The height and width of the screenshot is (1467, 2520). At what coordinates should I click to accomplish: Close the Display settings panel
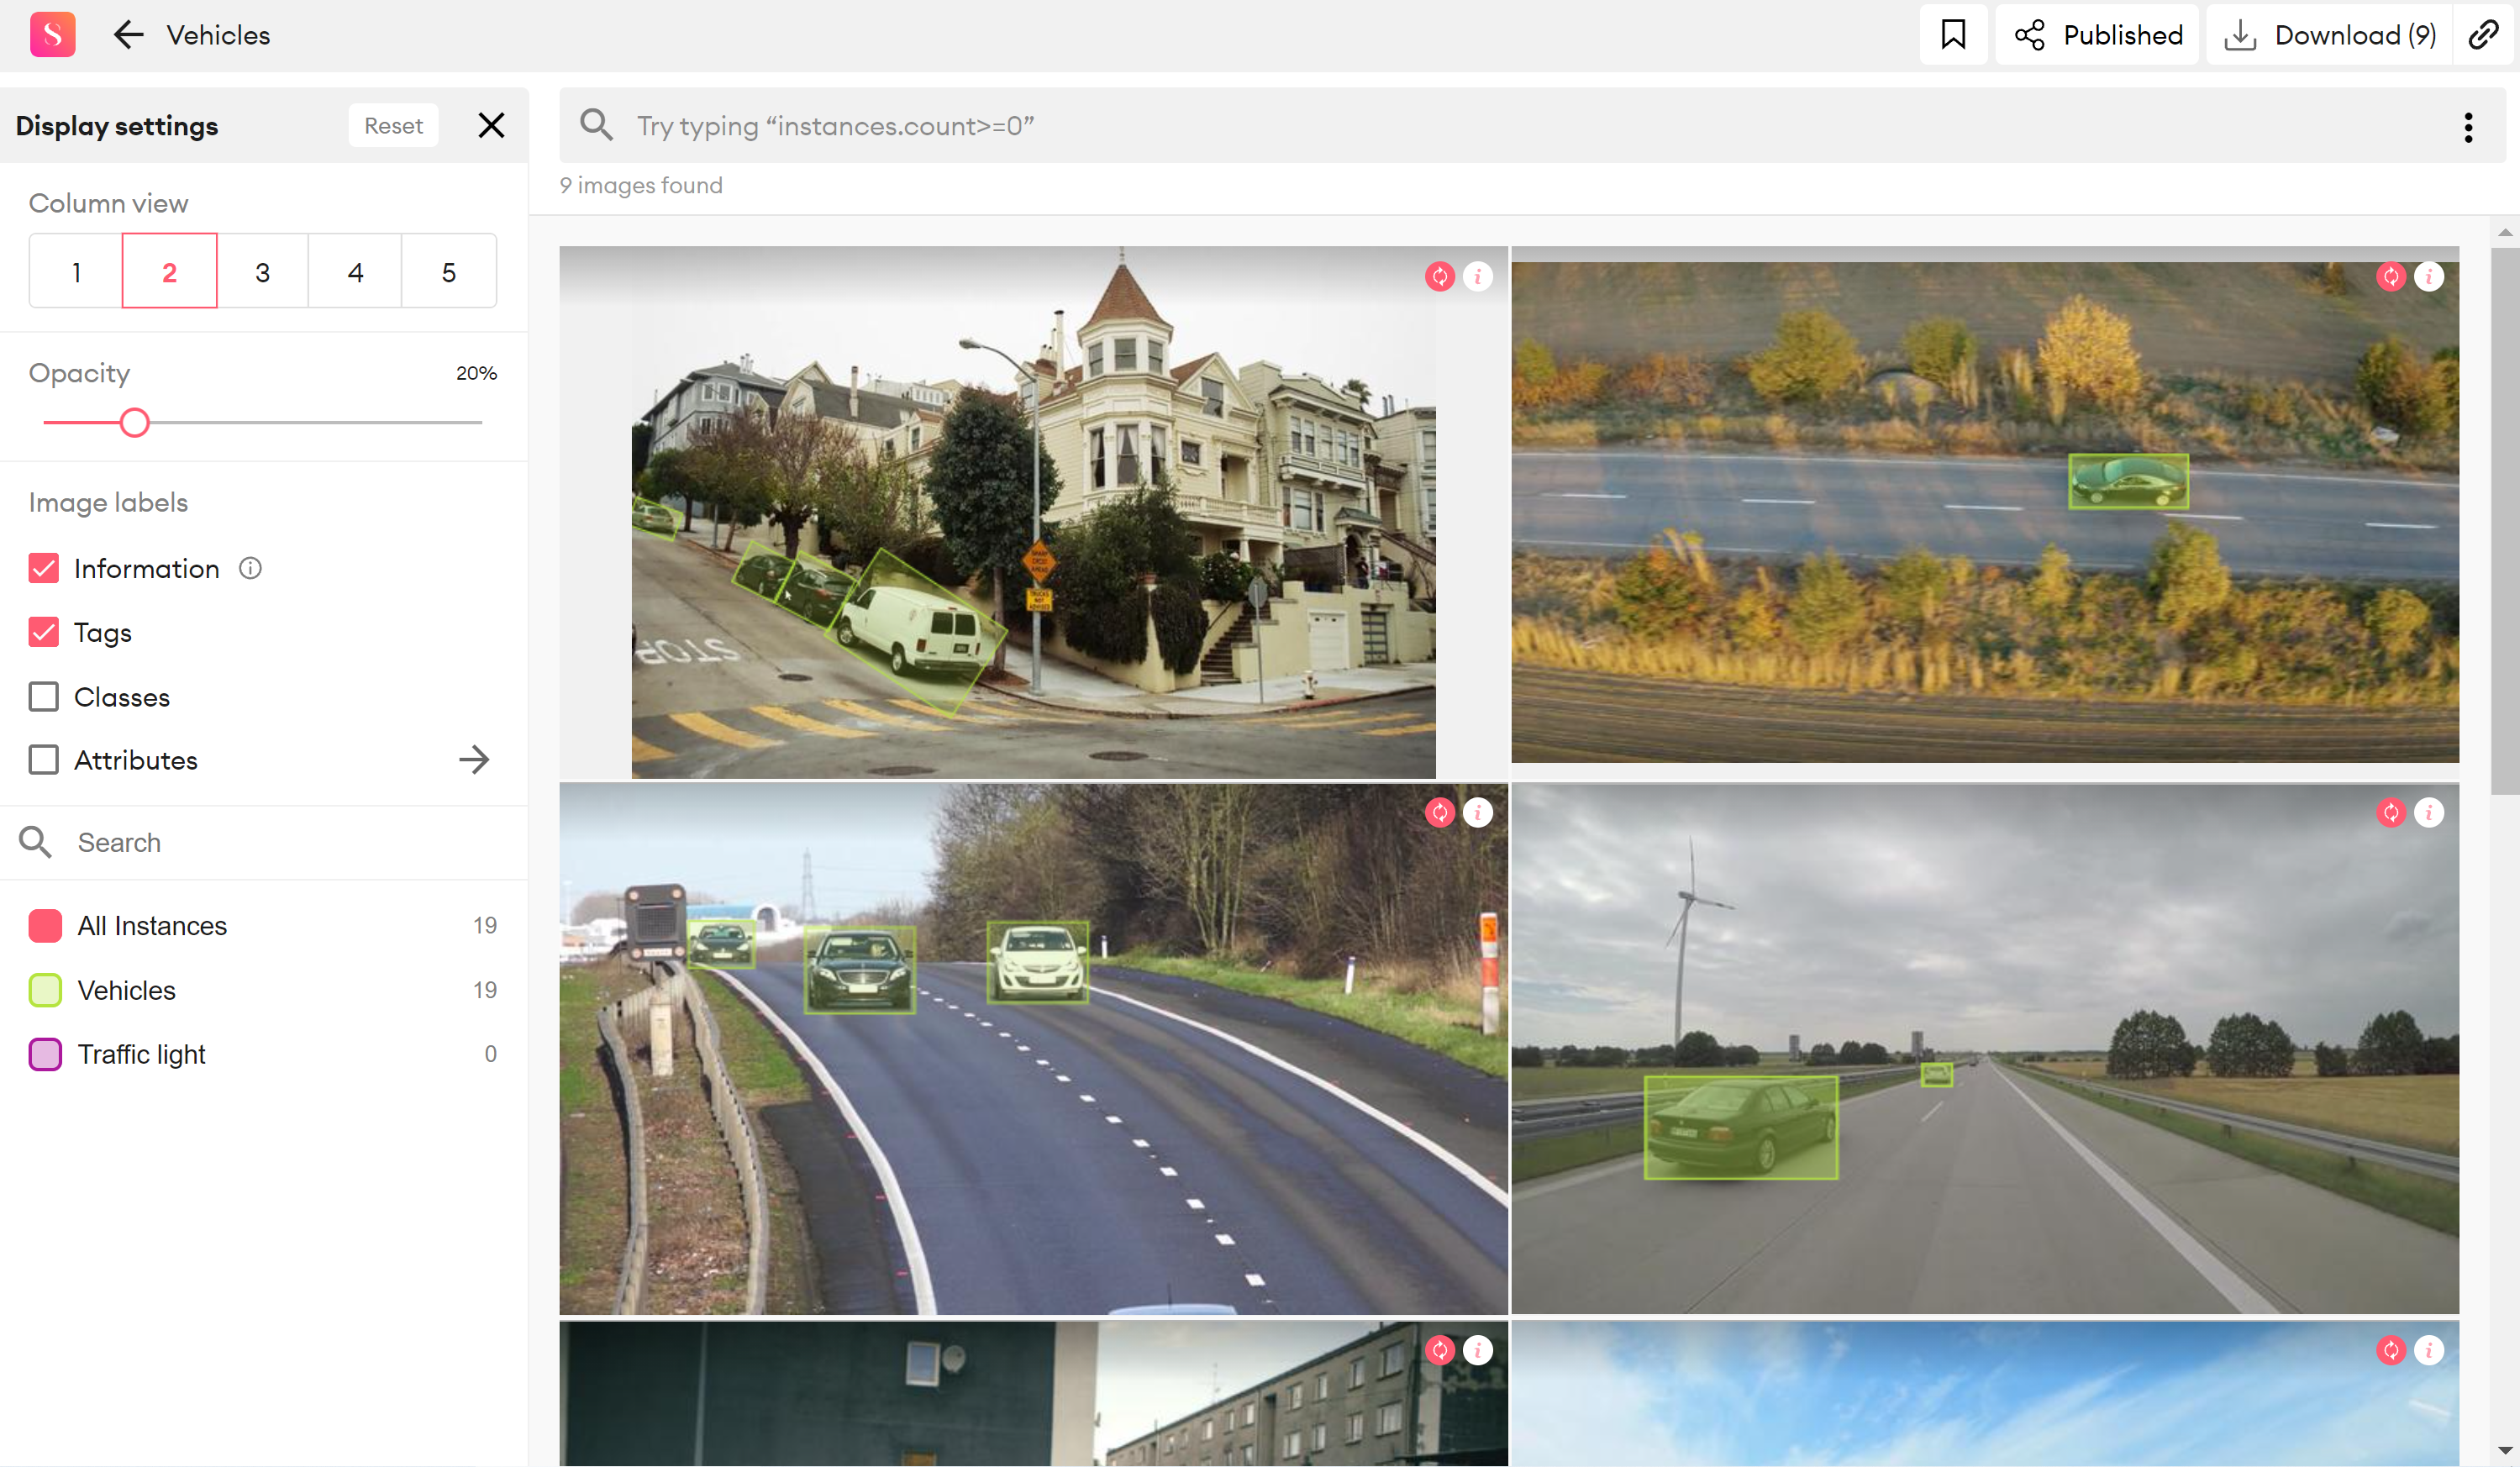491,126
